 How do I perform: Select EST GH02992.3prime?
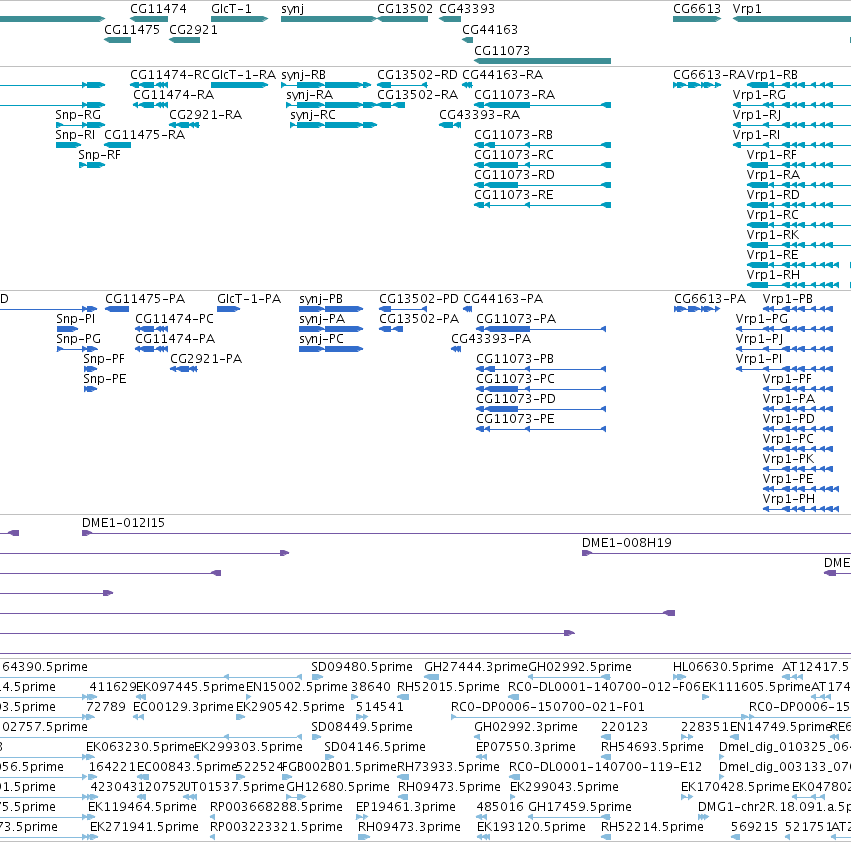[477, 737]
